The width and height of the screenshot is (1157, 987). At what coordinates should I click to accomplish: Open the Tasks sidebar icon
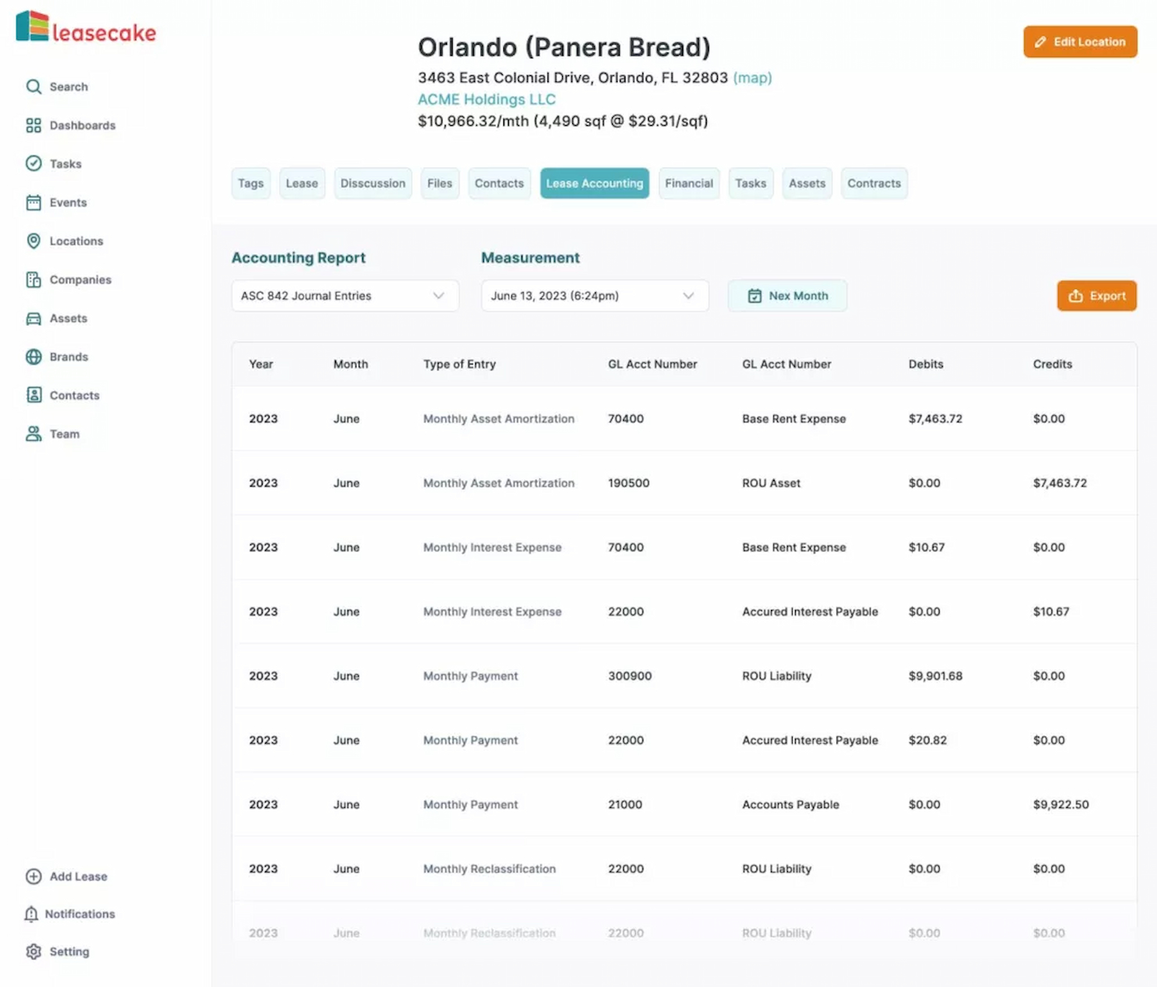pos(33,163)
